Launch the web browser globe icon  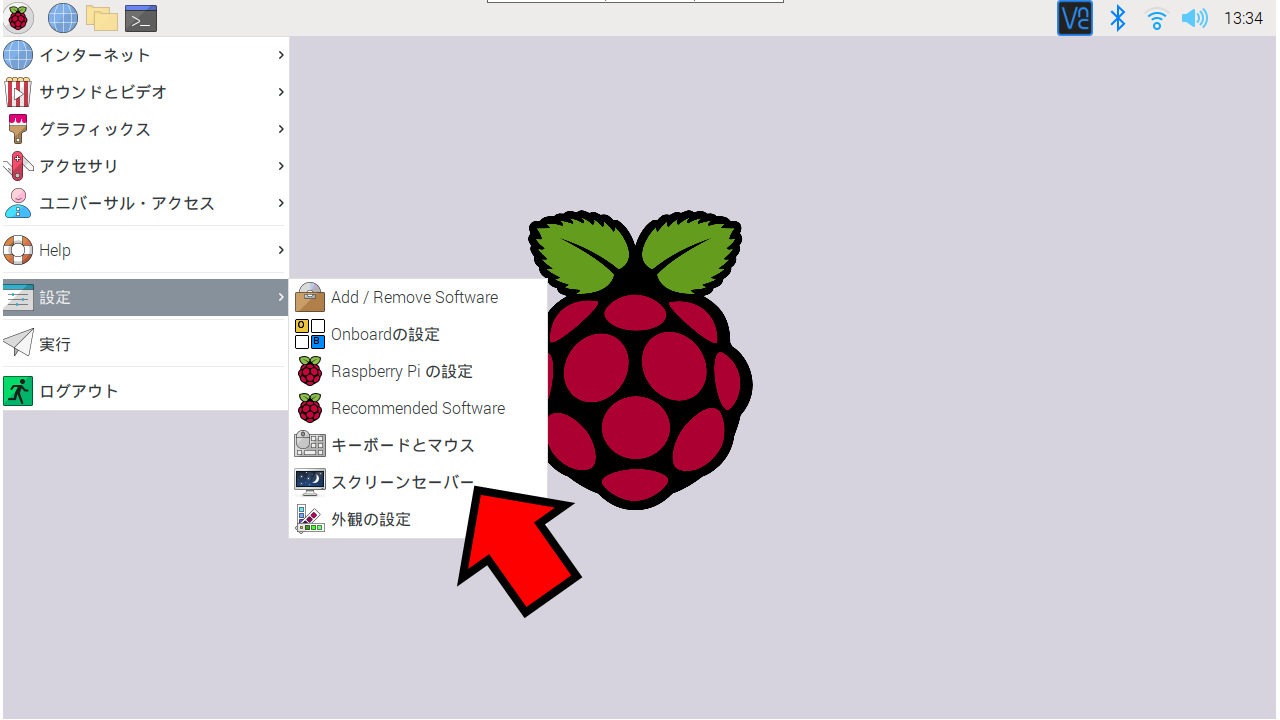[62, 18]
